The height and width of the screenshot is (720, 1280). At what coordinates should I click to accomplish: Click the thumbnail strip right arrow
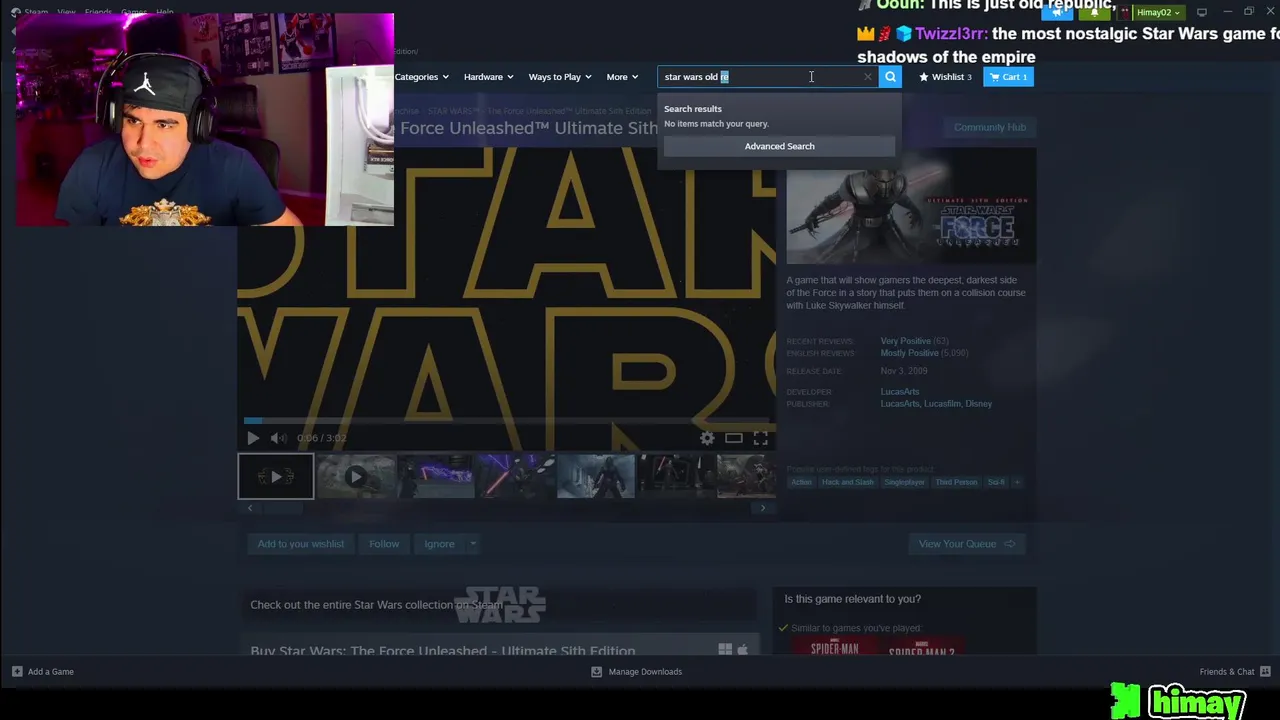click(x=763, y=508)
